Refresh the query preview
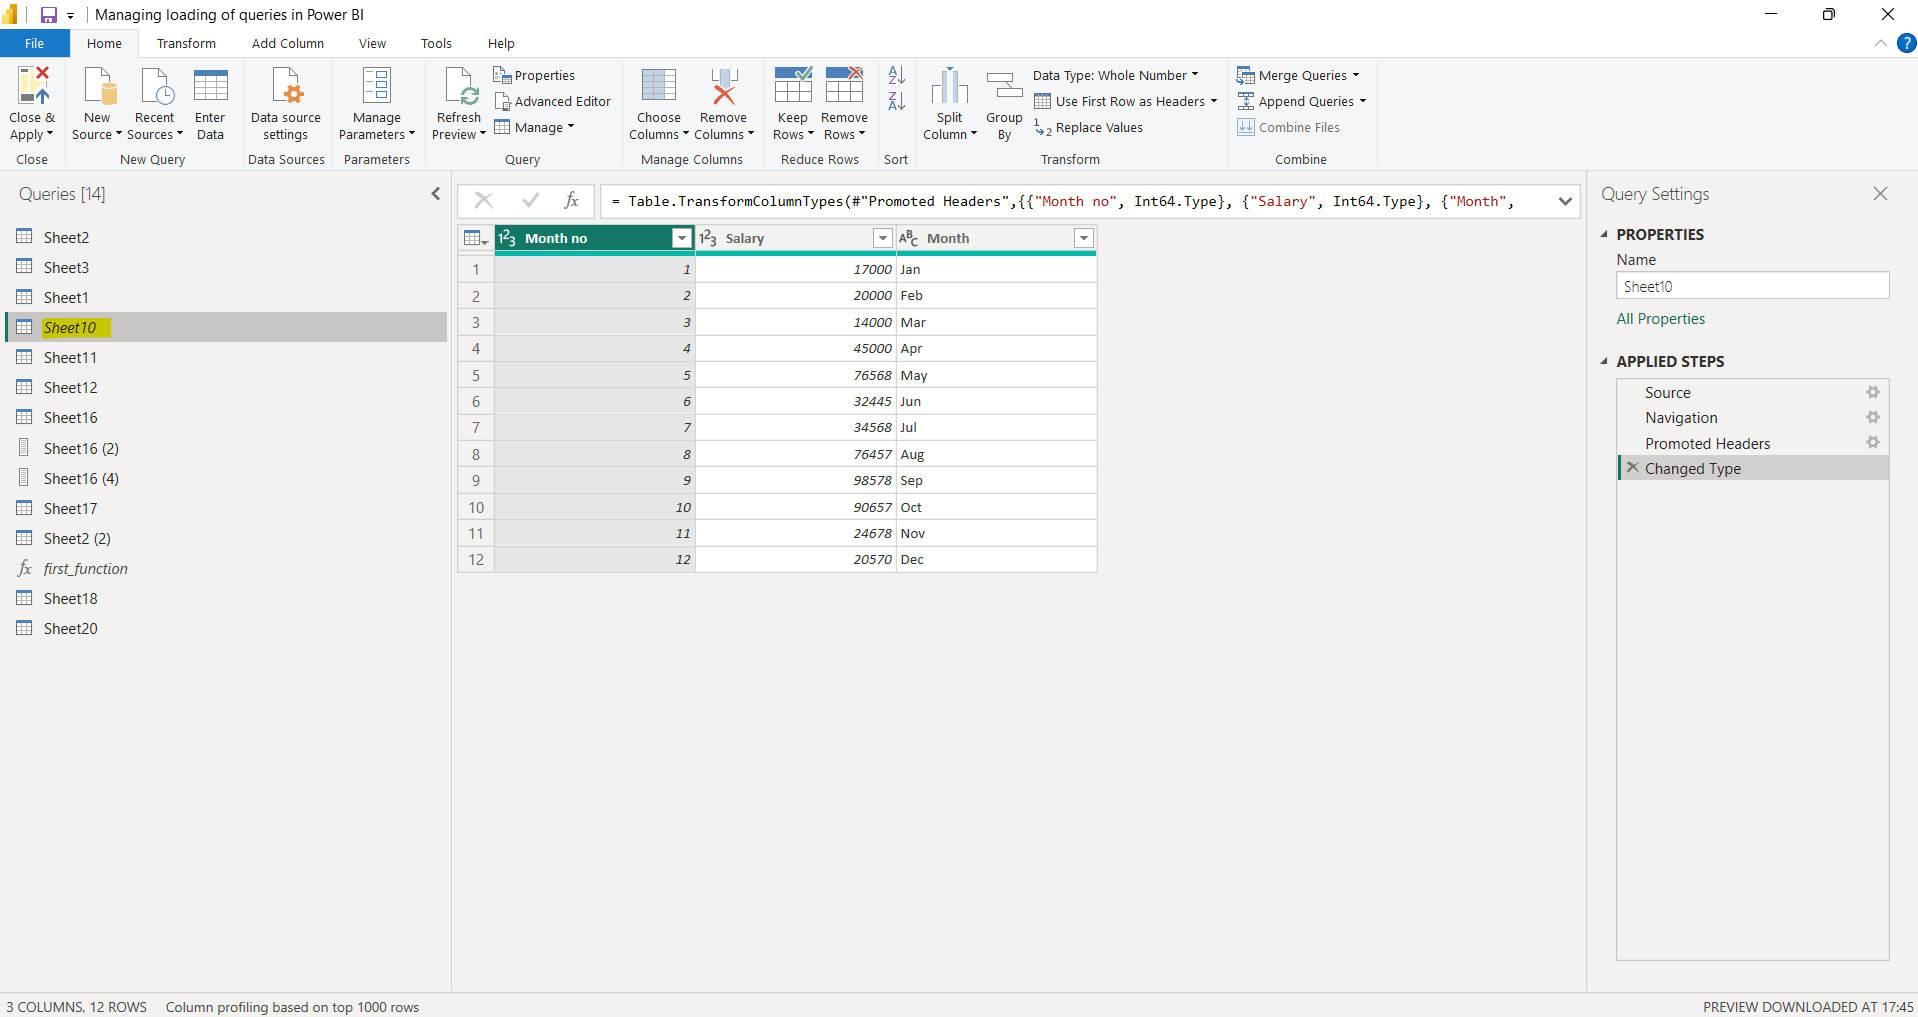Image resolution: width=1918 pixels, height=1017 pixels. [458, 101]
